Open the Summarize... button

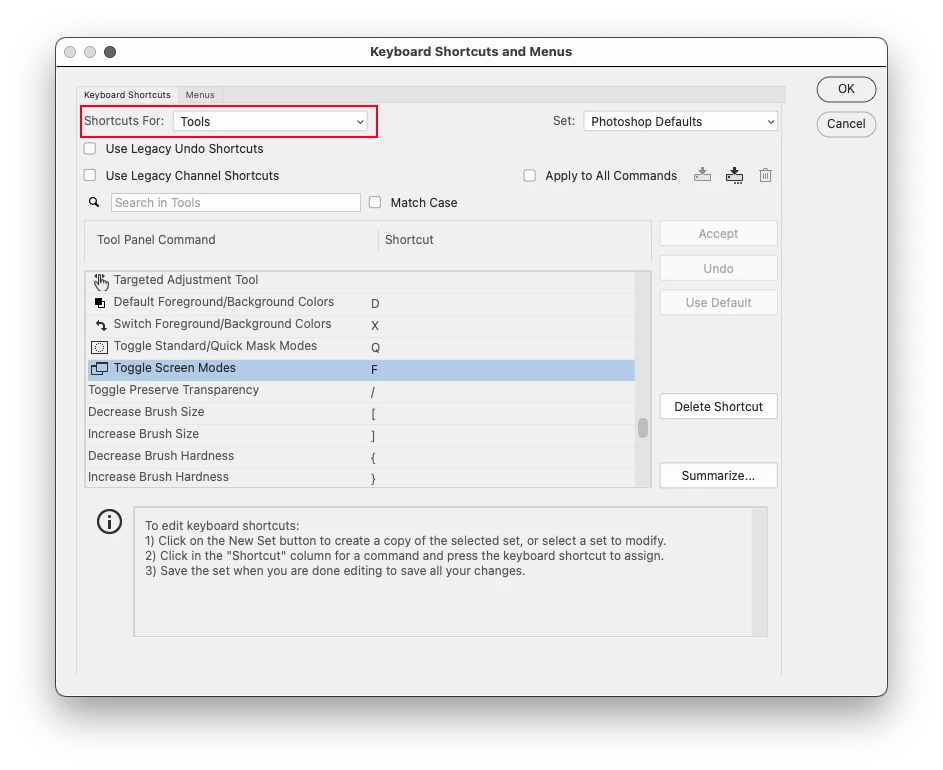pos(718,476)
